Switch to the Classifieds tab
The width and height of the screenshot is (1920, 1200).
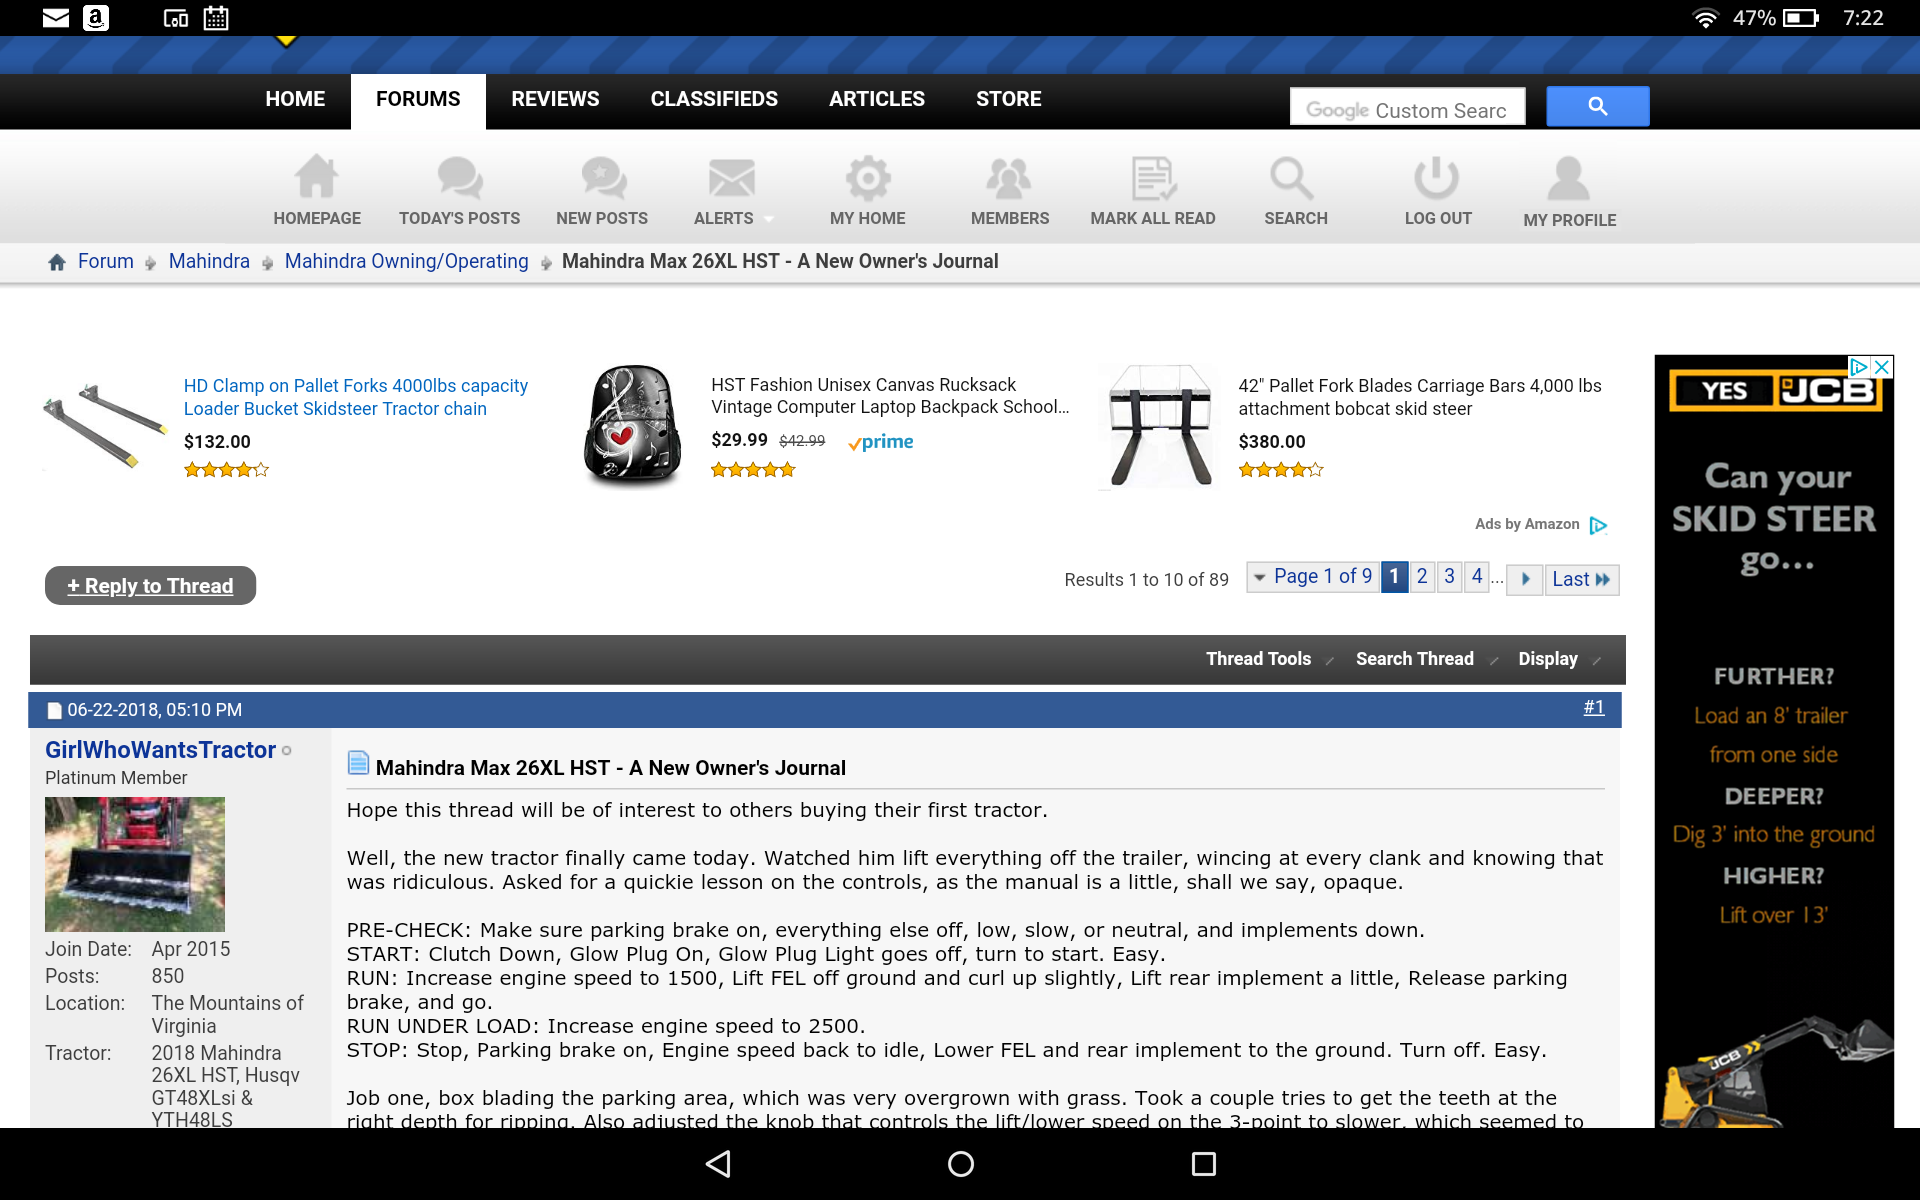tap(714, 99)
